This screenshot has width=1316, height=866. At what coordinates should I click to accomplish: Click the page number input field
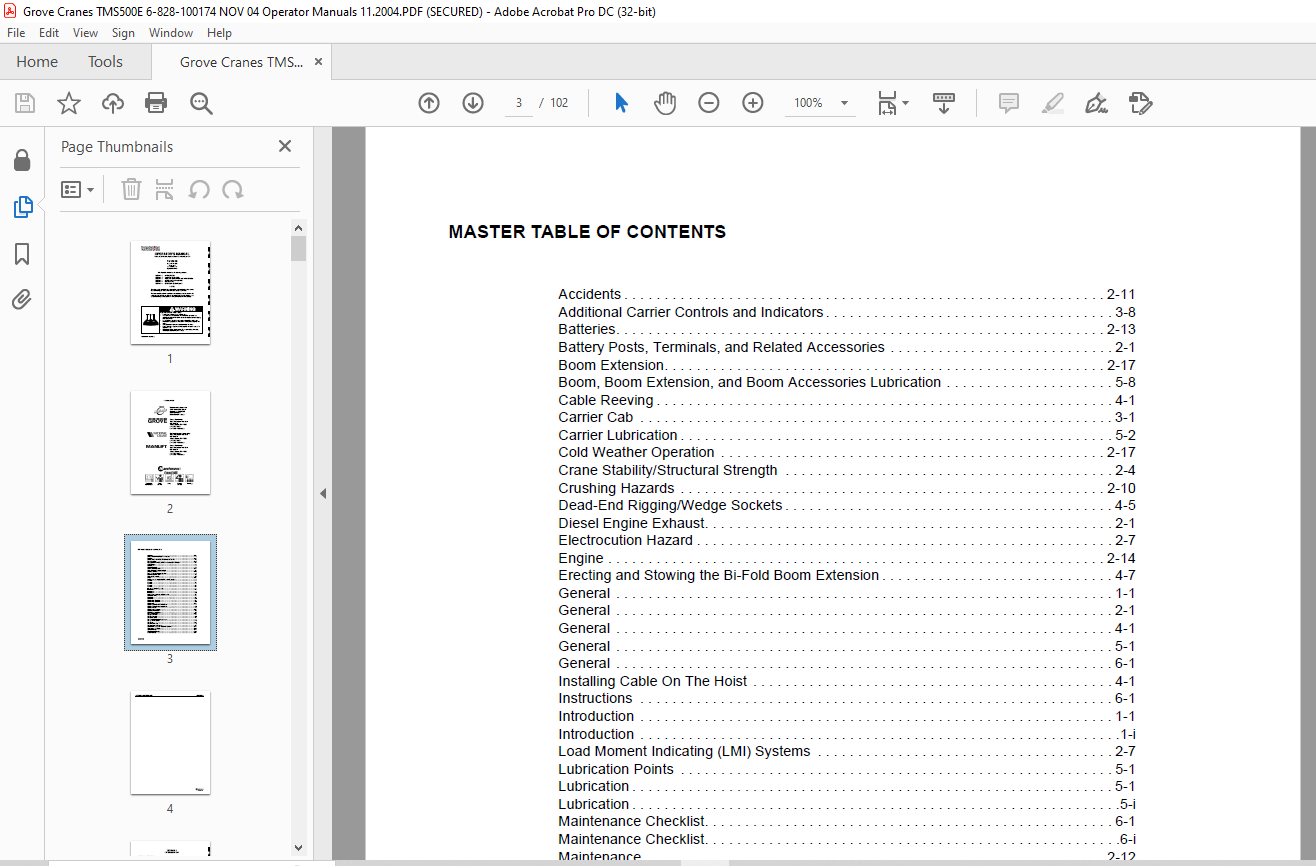pos(519,103)
